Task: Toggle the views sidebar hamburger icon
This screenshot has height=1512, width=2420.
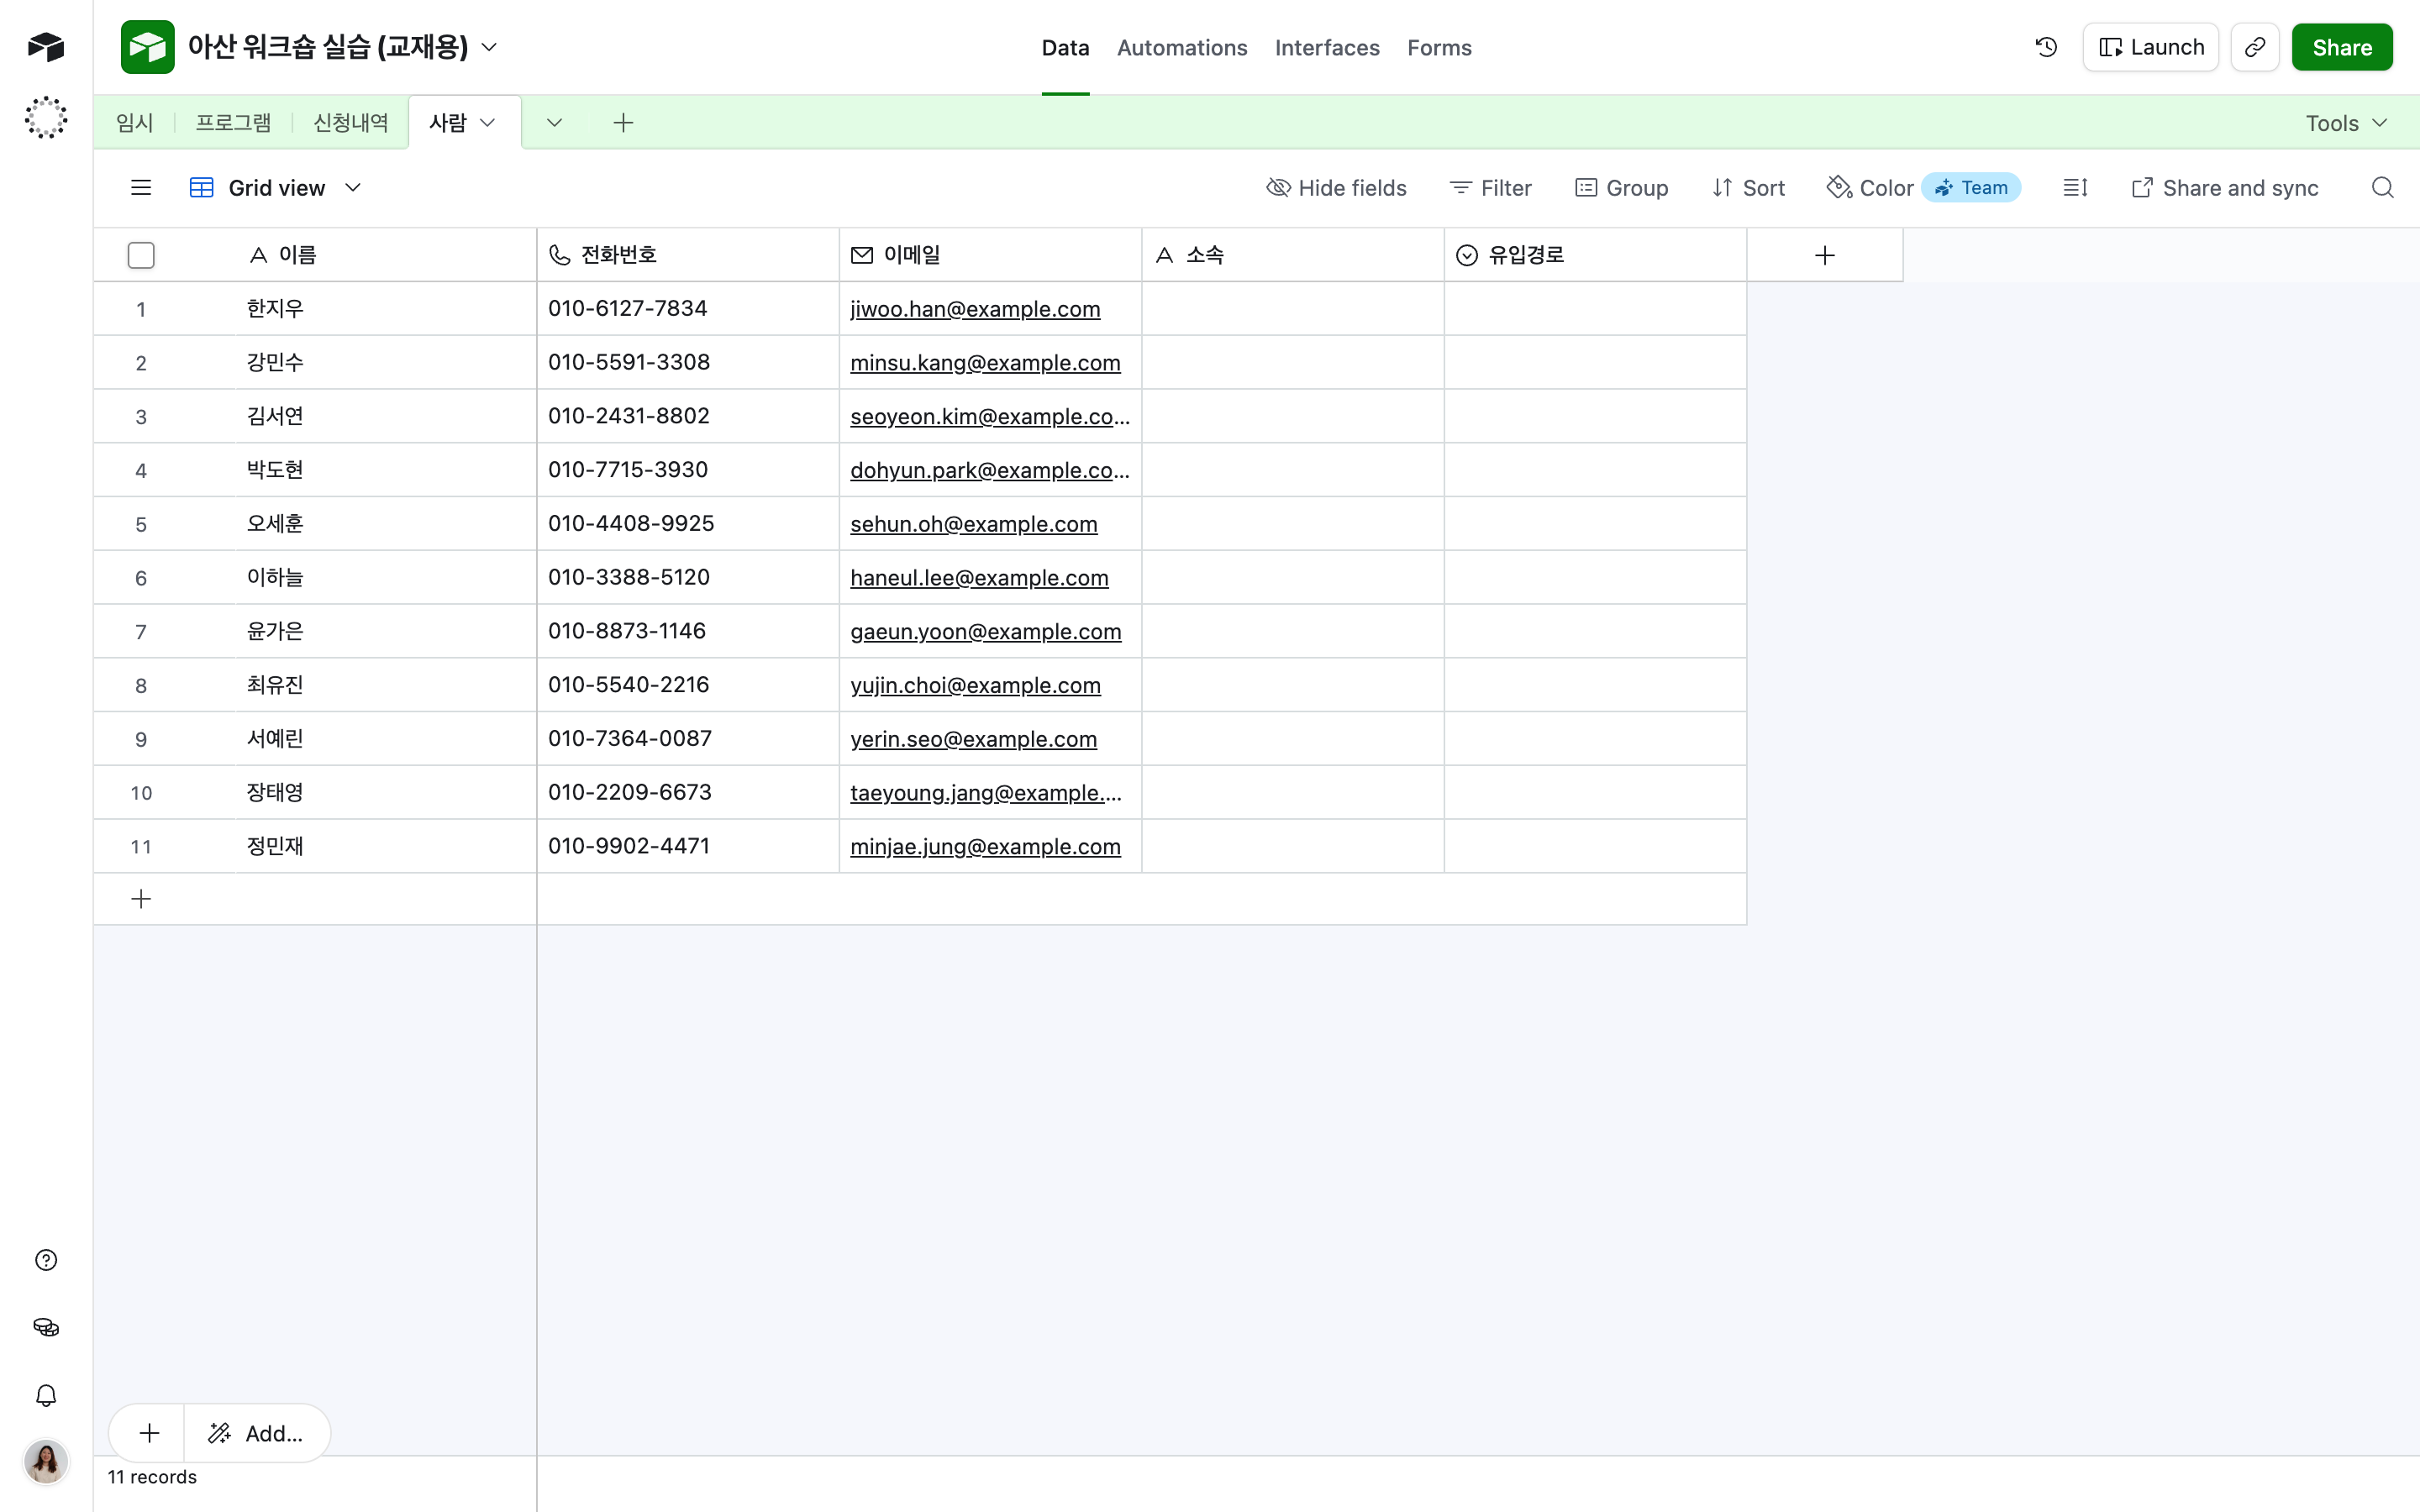Action: (141, 188)
